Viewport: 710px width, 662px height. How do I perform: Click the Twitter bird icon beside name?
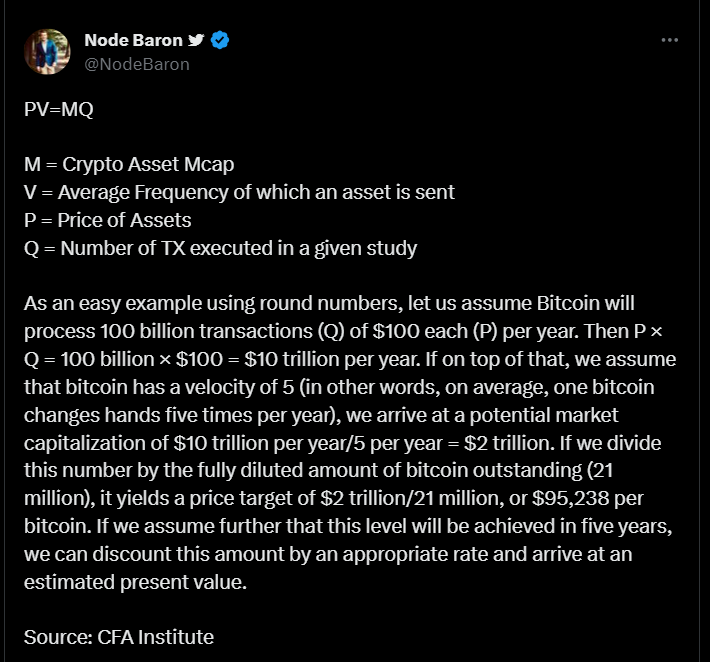tap(196, 40)
